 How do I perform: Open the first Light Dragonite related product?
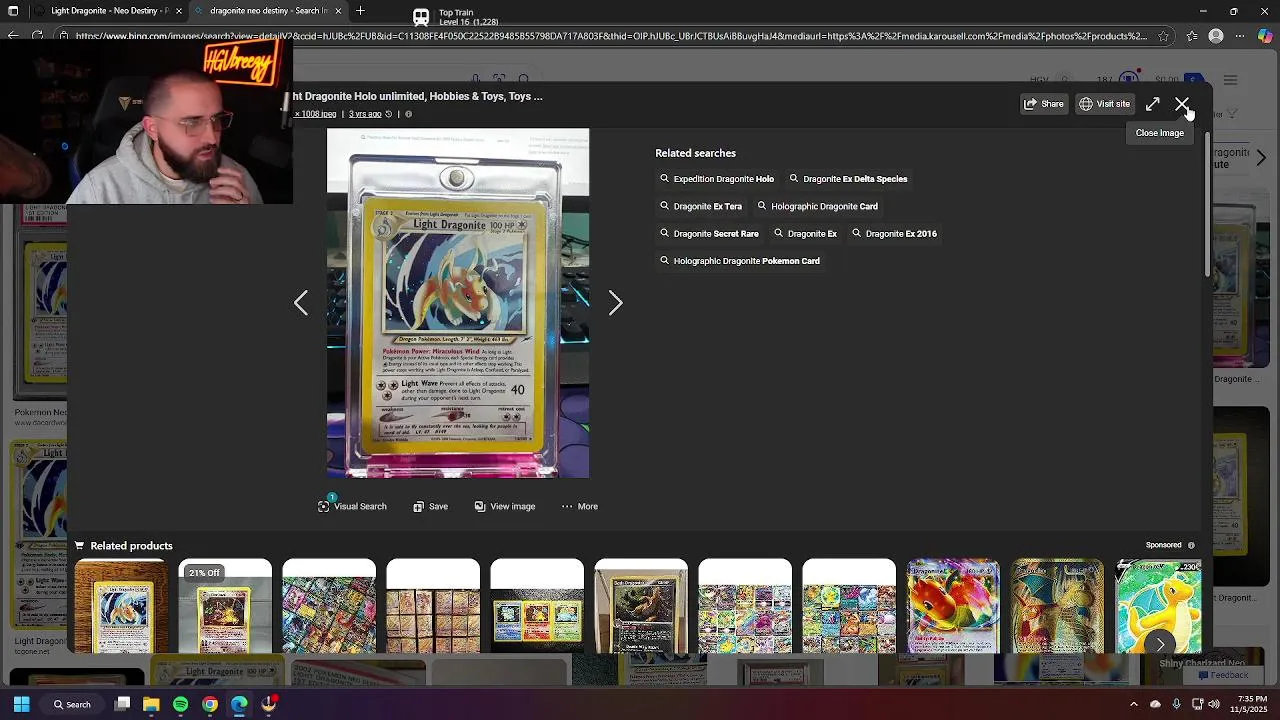click(121, 606)
